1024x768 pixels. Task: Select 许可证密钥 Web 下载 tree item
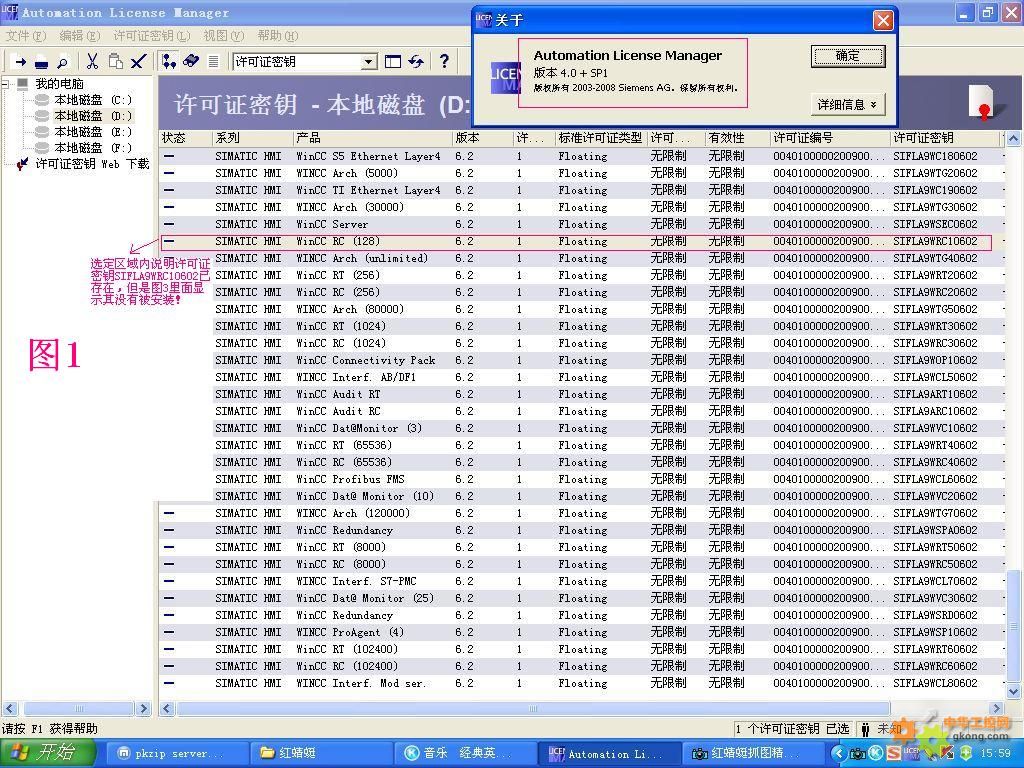tap(92, 164)
